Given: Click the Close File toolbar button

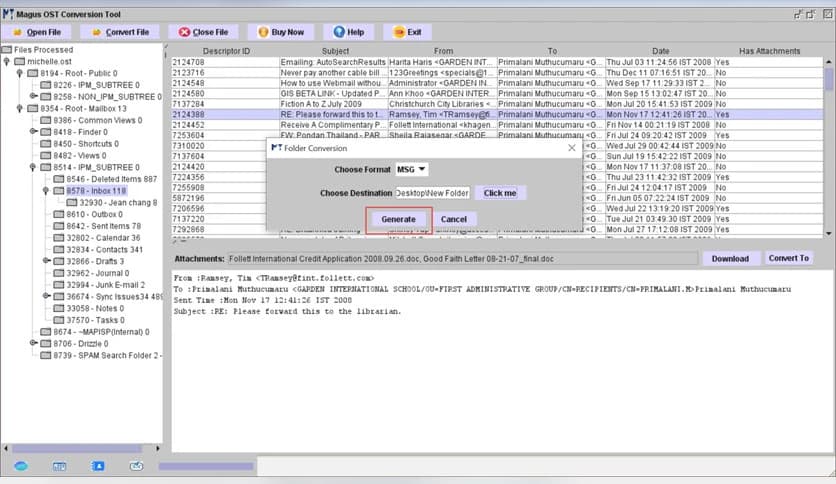Looking at the screenshot, I should (x=203, y=32).
